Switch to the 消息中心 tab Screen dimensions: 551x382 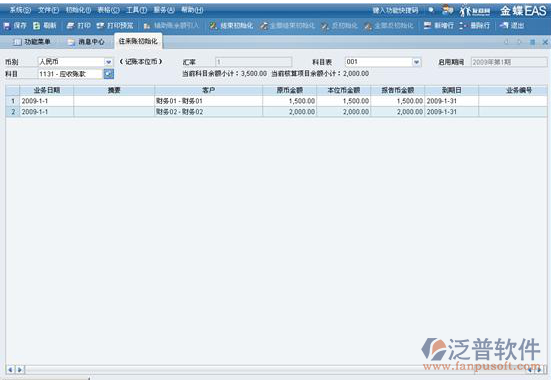coord(86,42)
